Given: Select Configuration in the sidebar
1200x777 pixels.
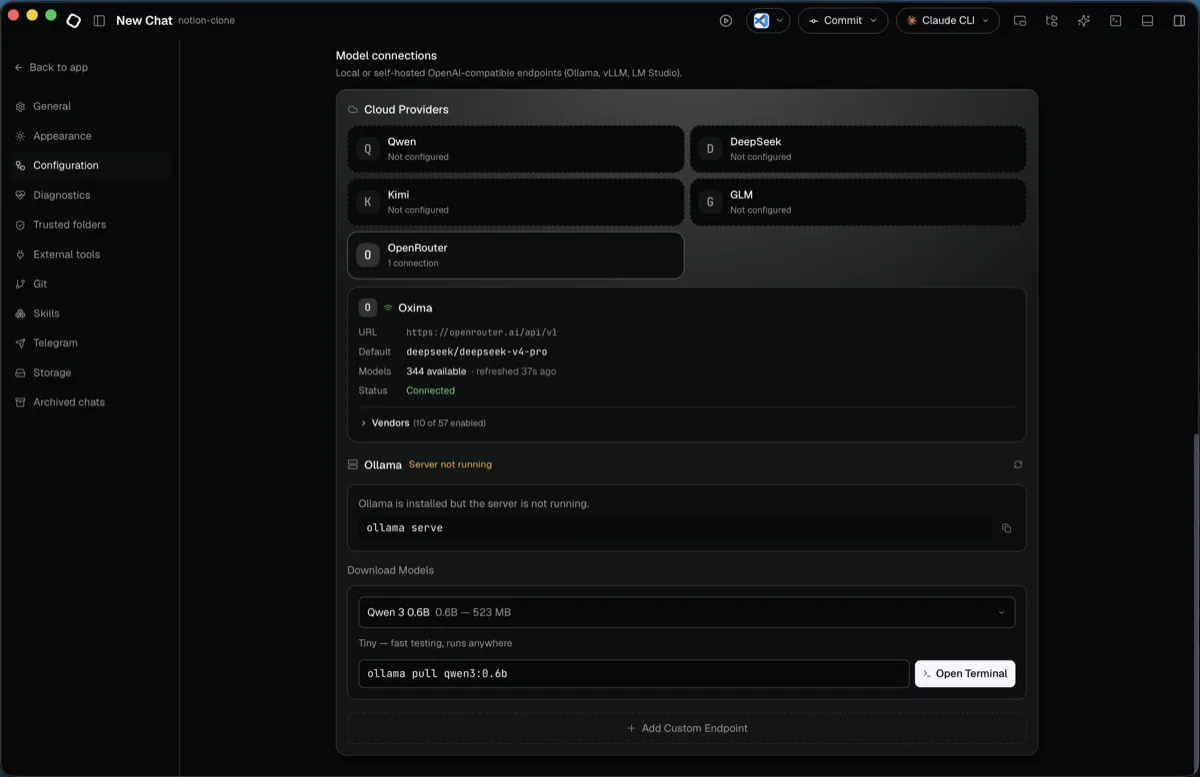Looking at the screenshot, I should [88, 165].
